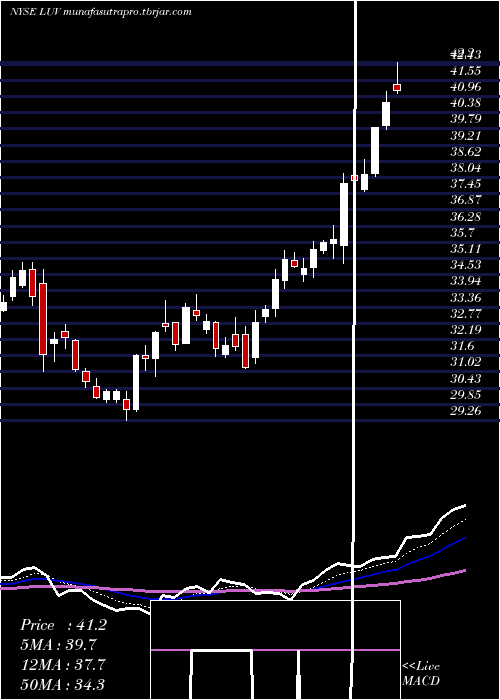Select the 36.28 price axis label
This screenshot has height=700, width=500.
pos(466,217)
